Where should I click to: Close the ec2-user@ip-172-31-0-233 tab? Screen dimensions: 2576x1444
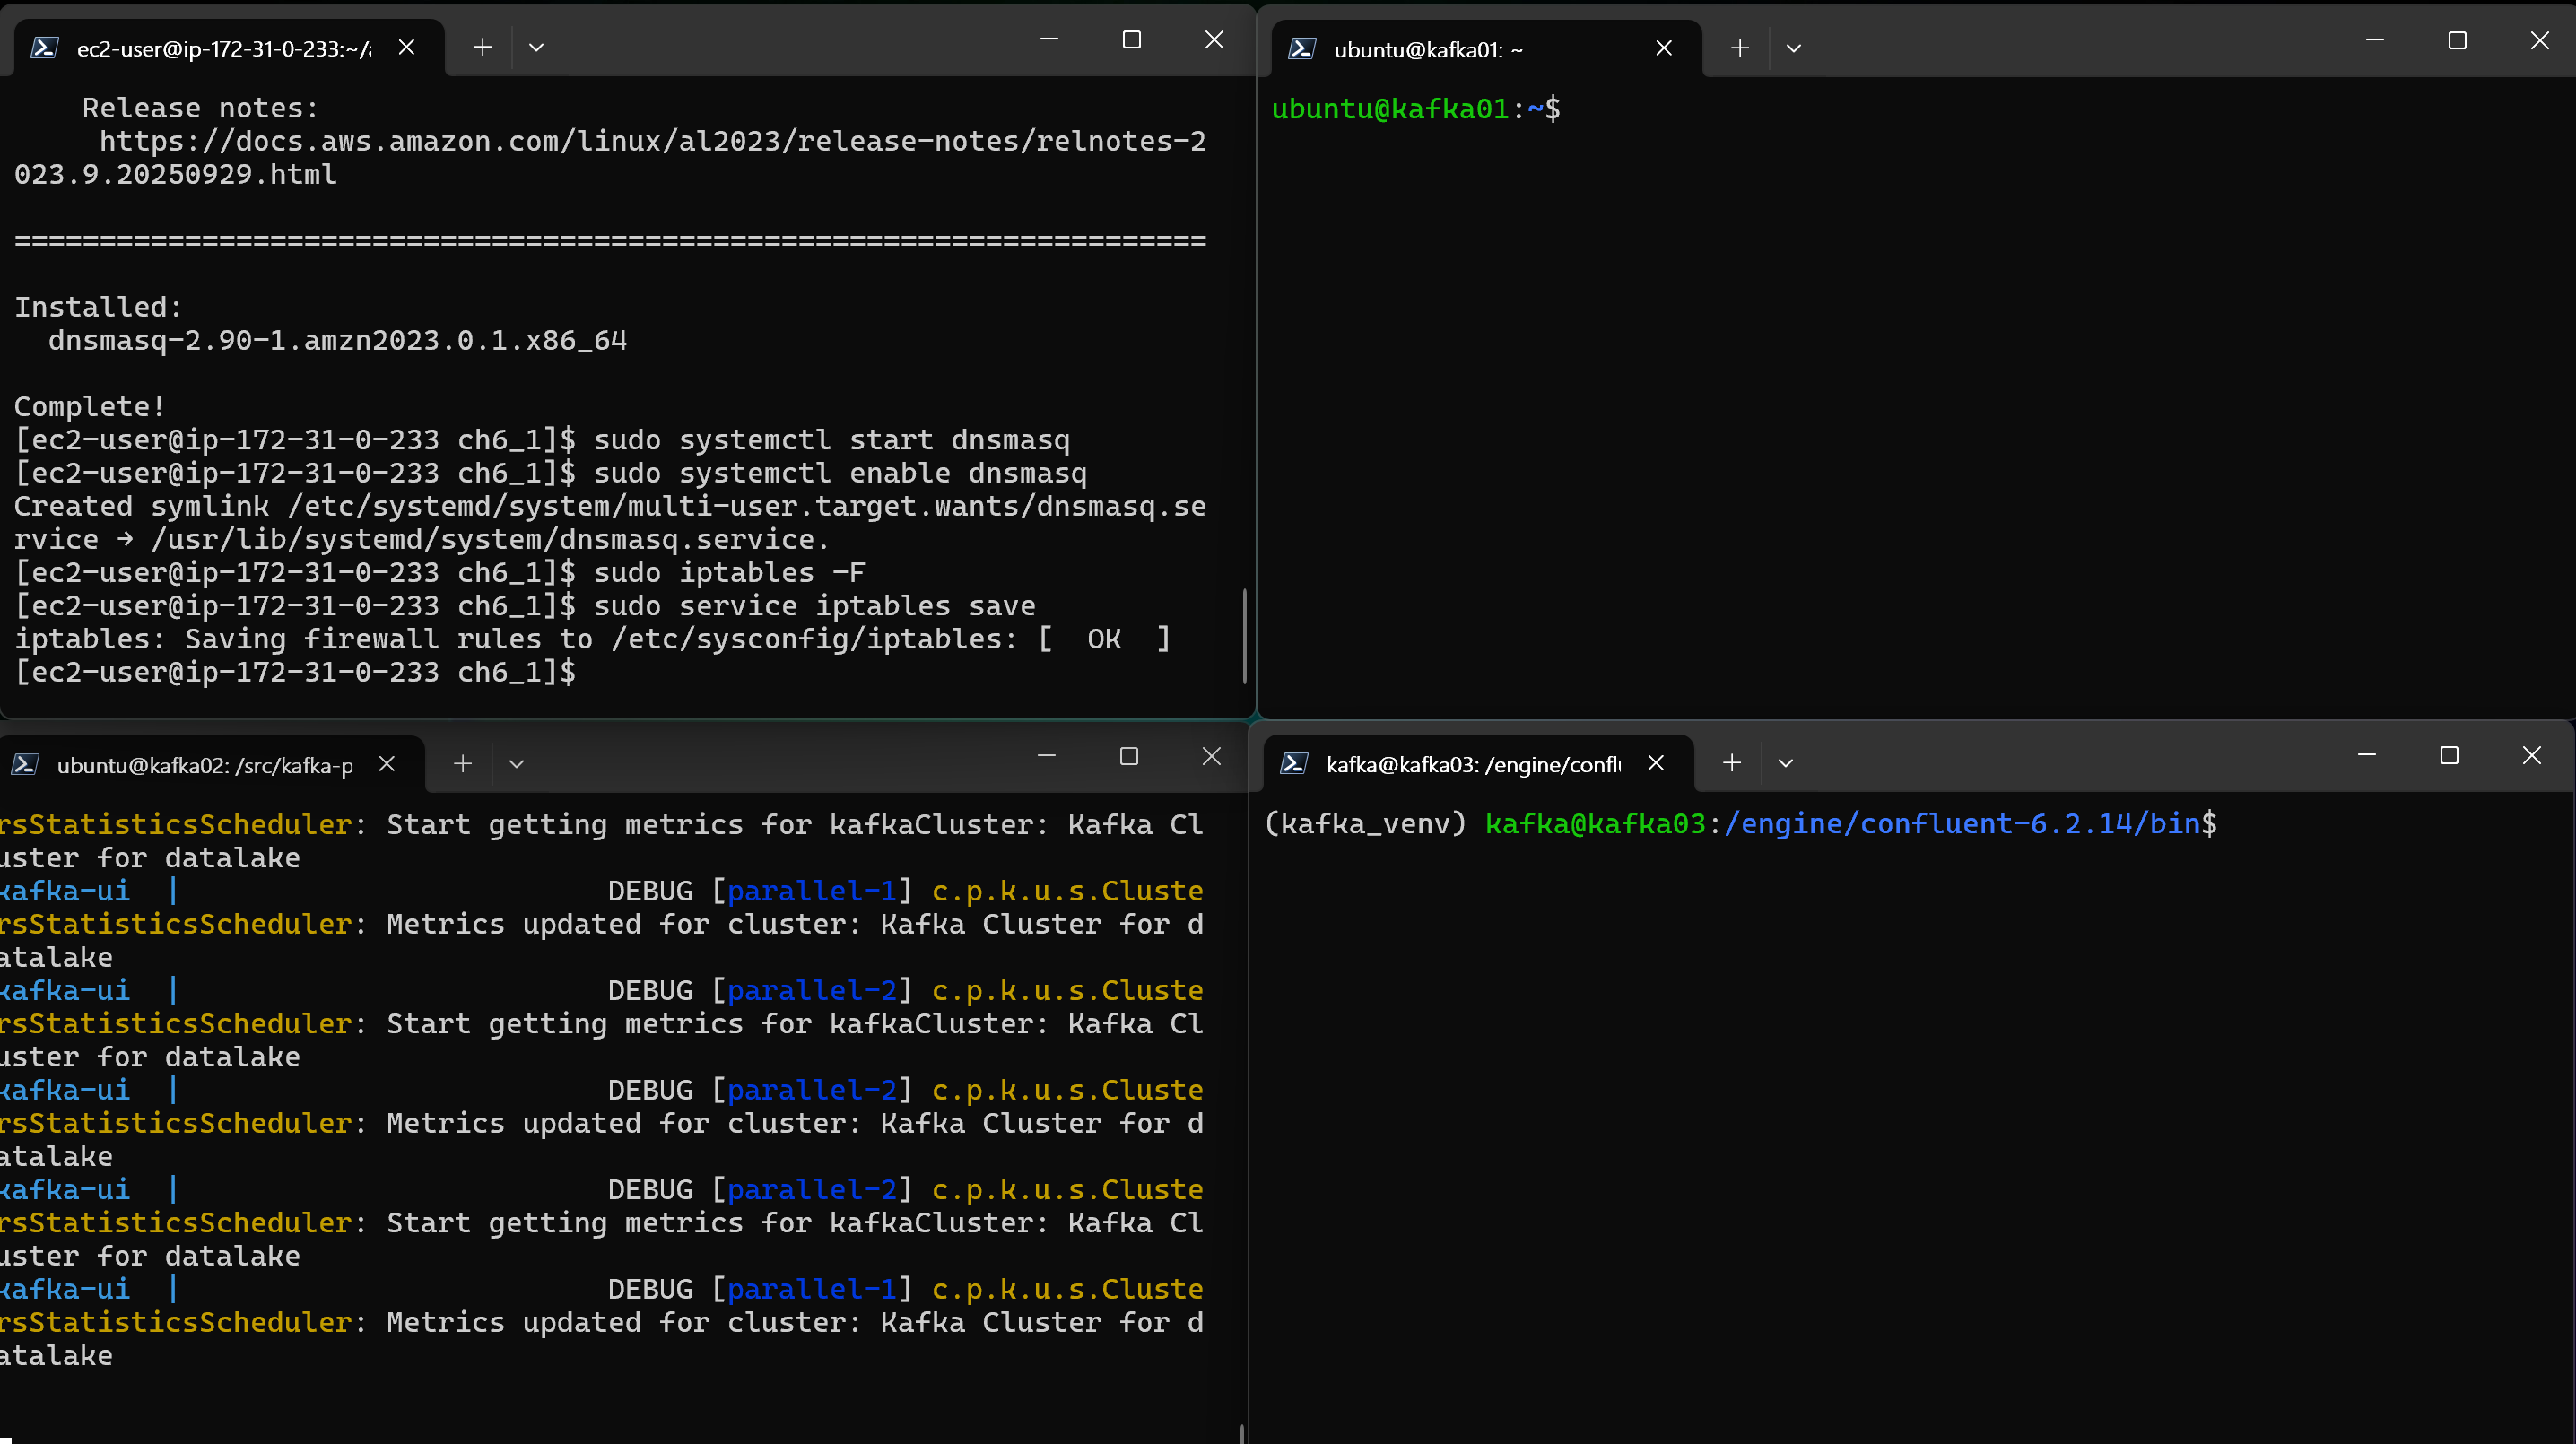click(x=406, y=47)
